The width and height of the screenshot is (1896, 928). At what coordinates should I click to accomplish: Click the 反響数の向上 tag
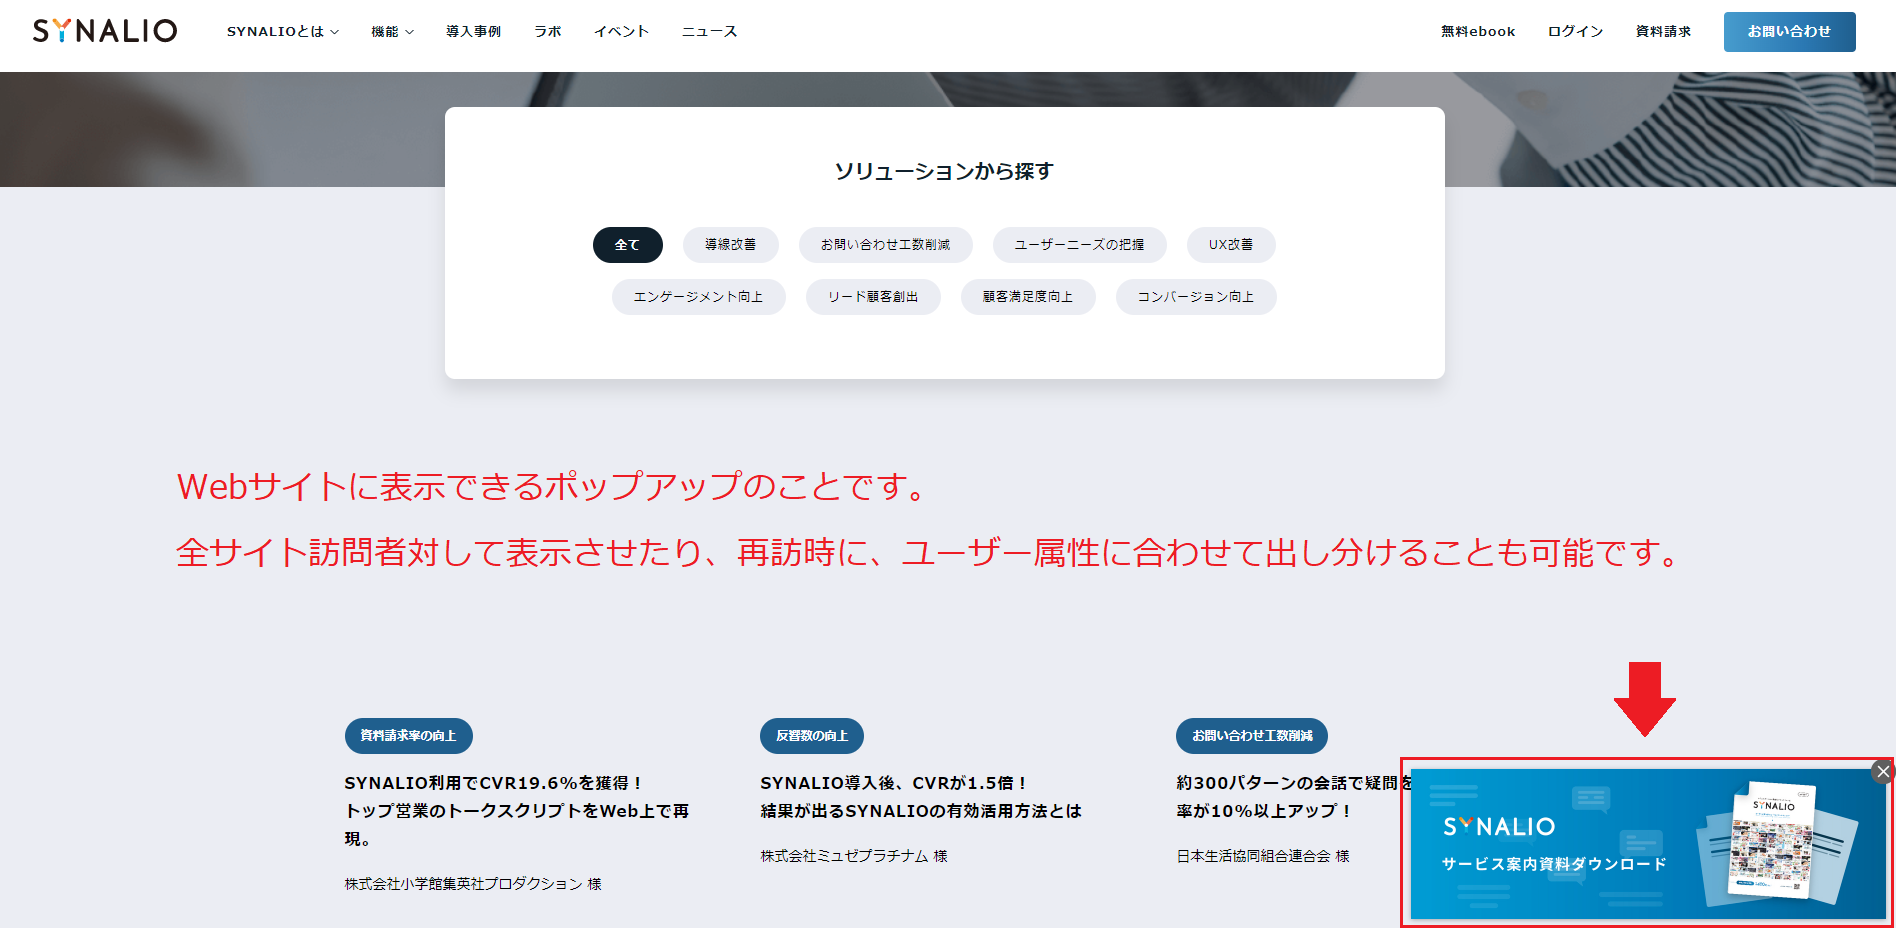tap(812, 736)
